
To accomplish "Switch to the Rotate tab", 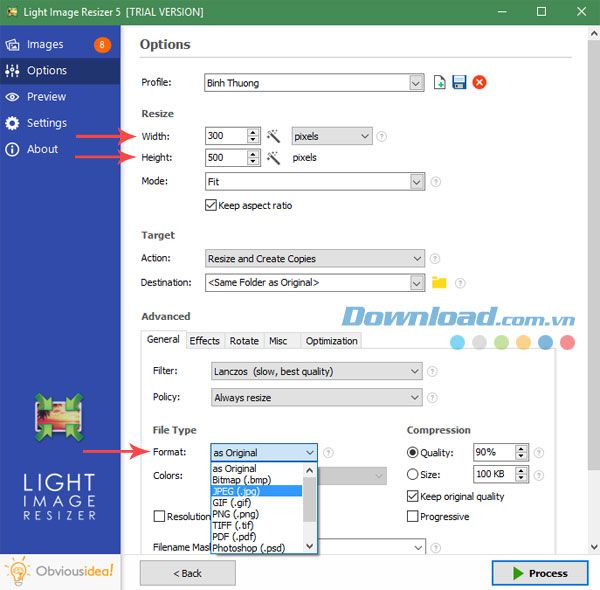I will [244, 341].
